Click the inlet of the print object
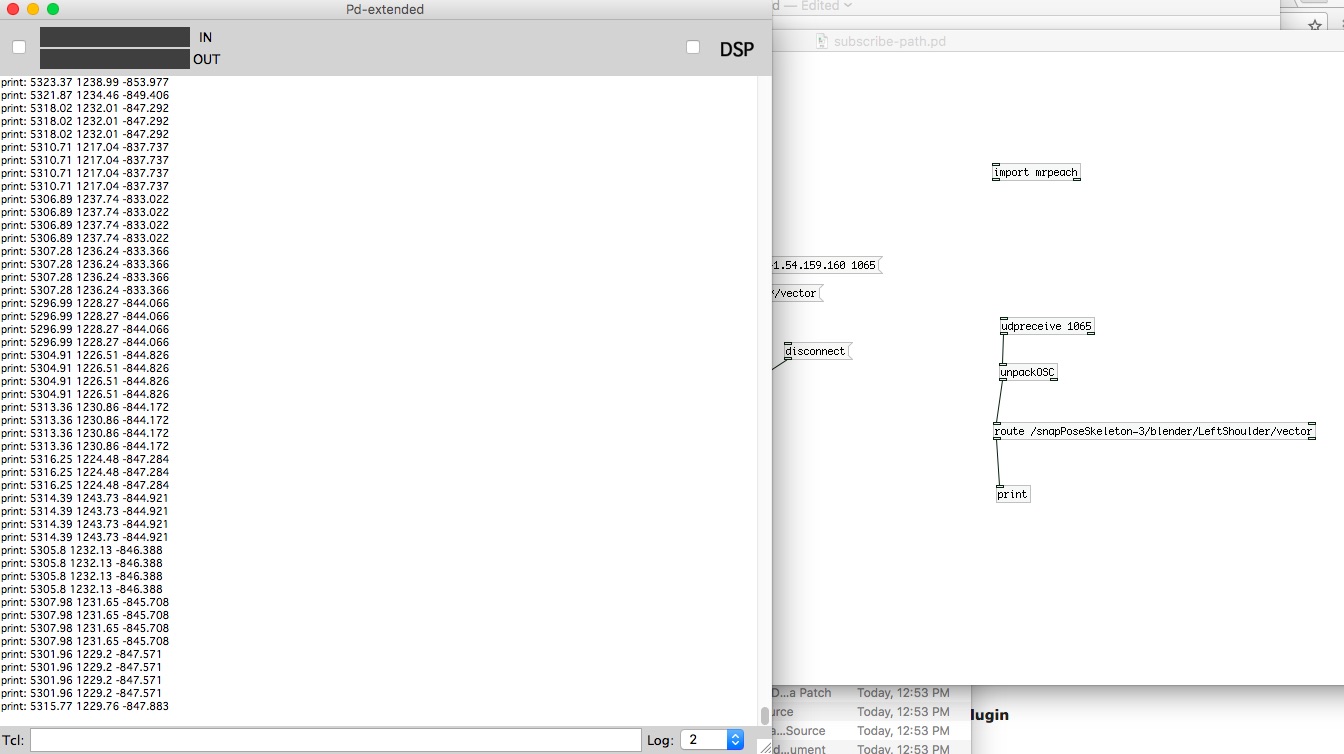The image size is (1344, 754). pyautogui.click(x=1000, y=486)
